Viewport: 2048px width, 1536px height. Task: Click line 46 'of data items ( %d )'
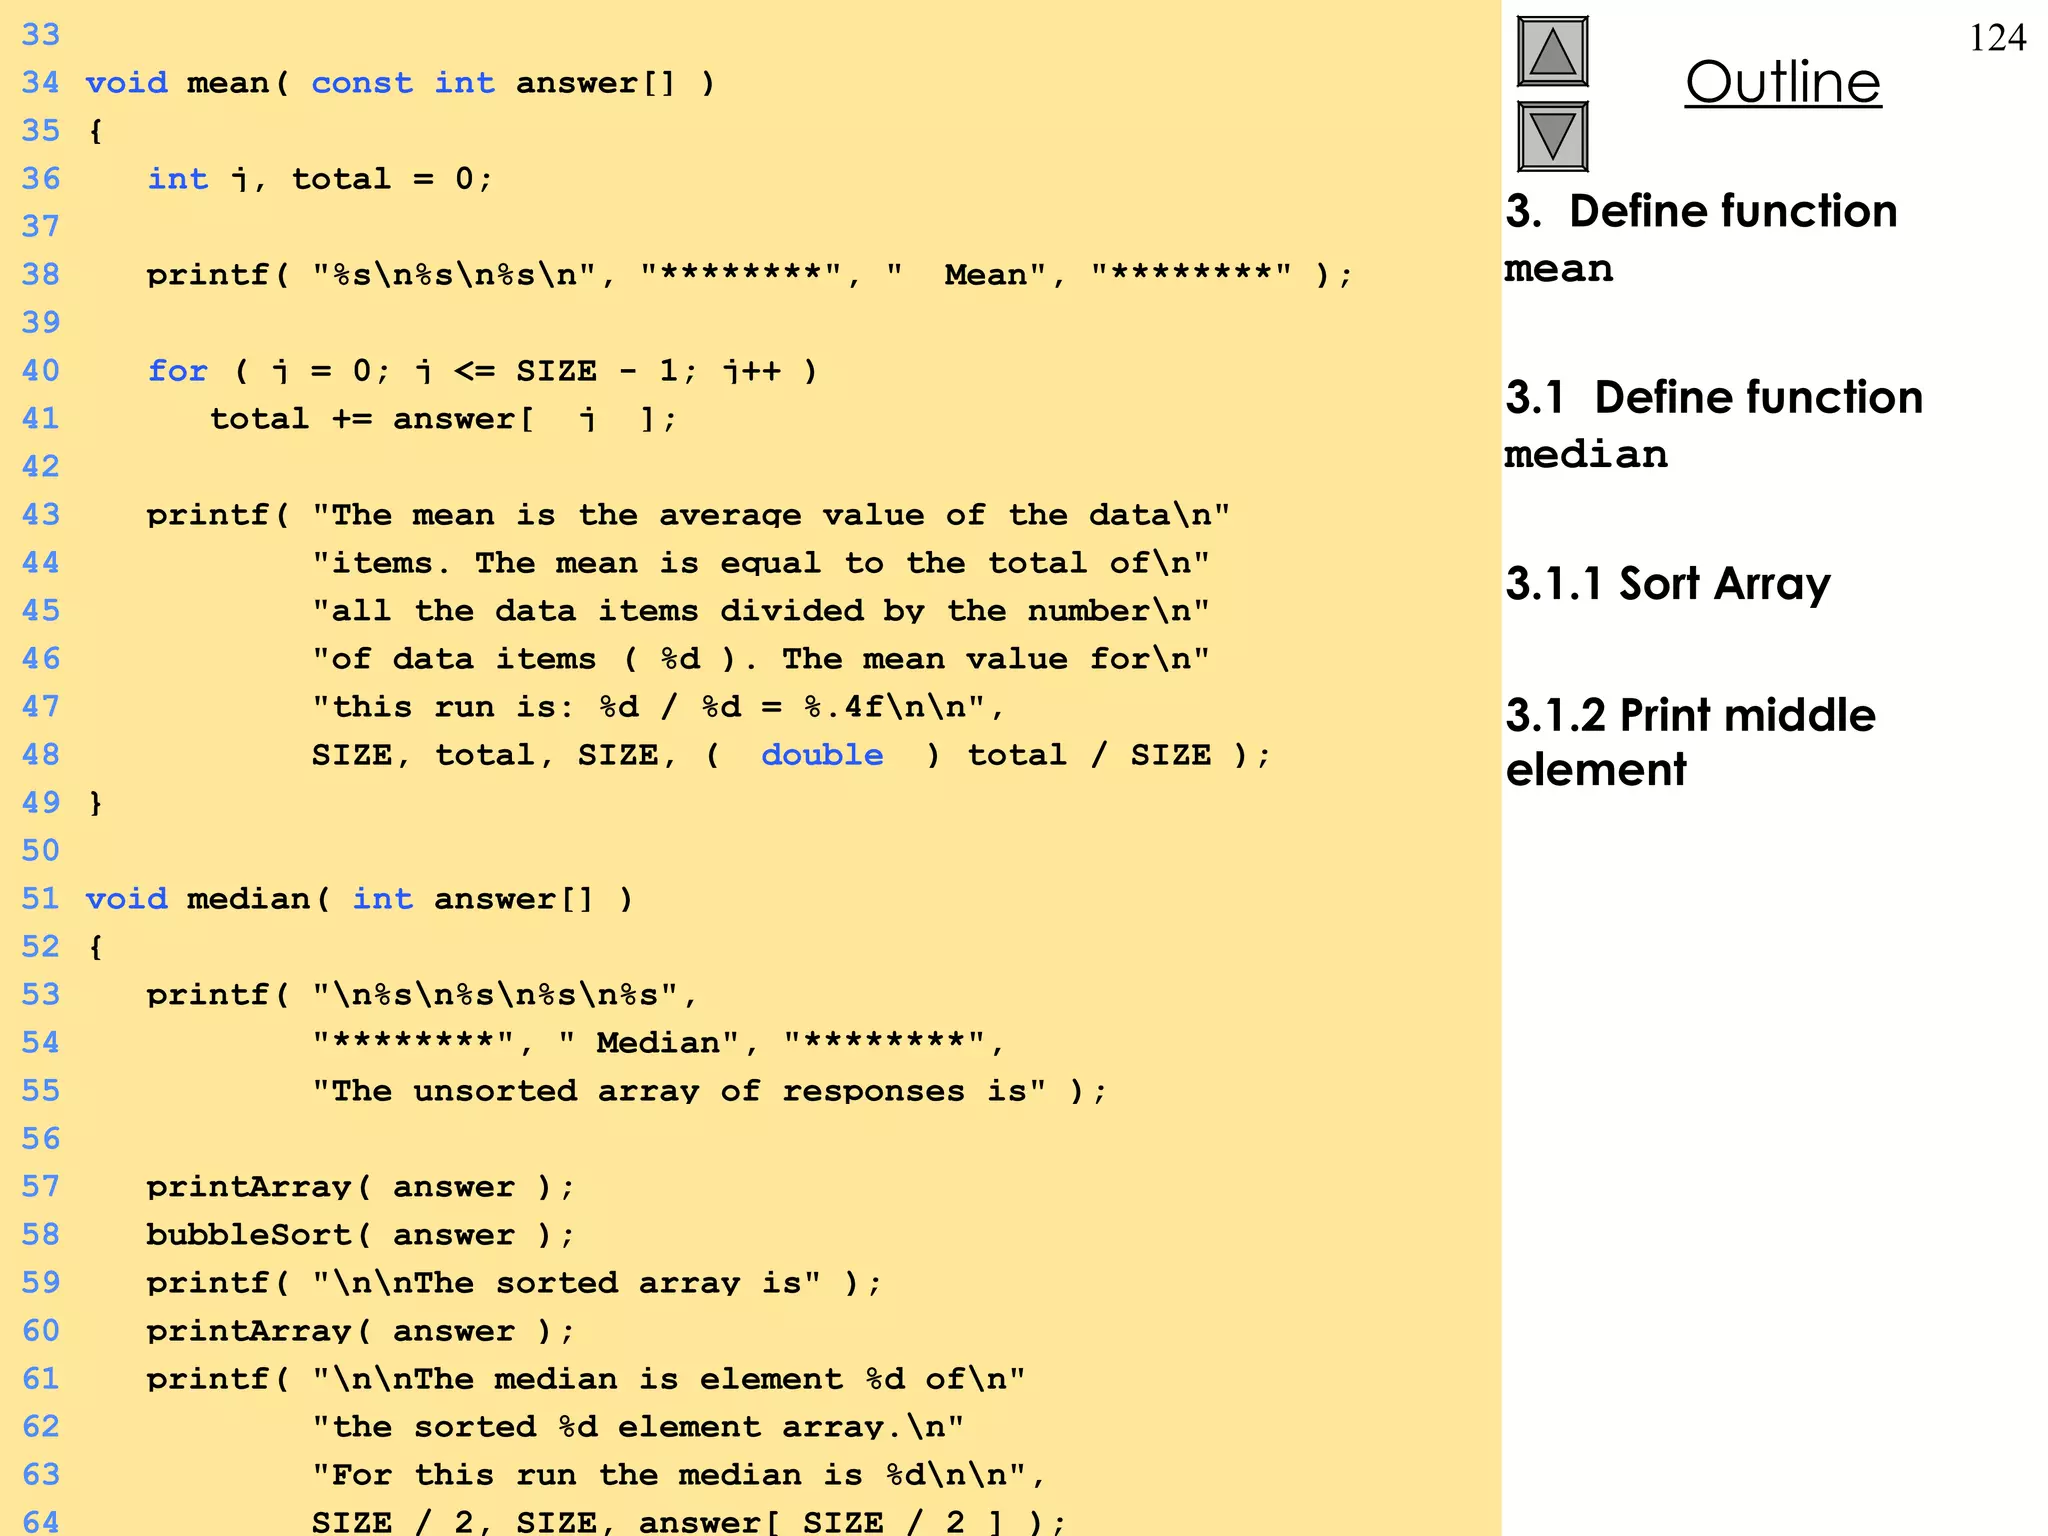pos(761,659)
